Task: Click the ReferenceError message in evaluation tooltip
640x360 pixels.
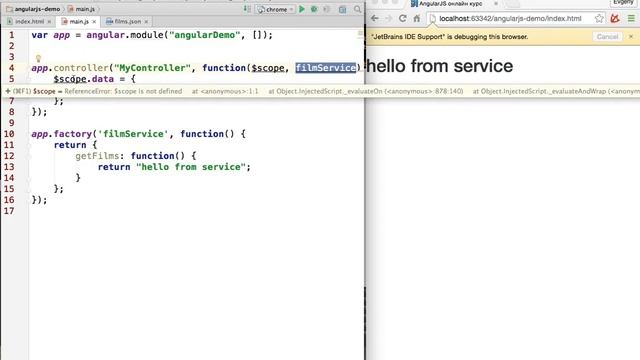Action: coord(123,91)
